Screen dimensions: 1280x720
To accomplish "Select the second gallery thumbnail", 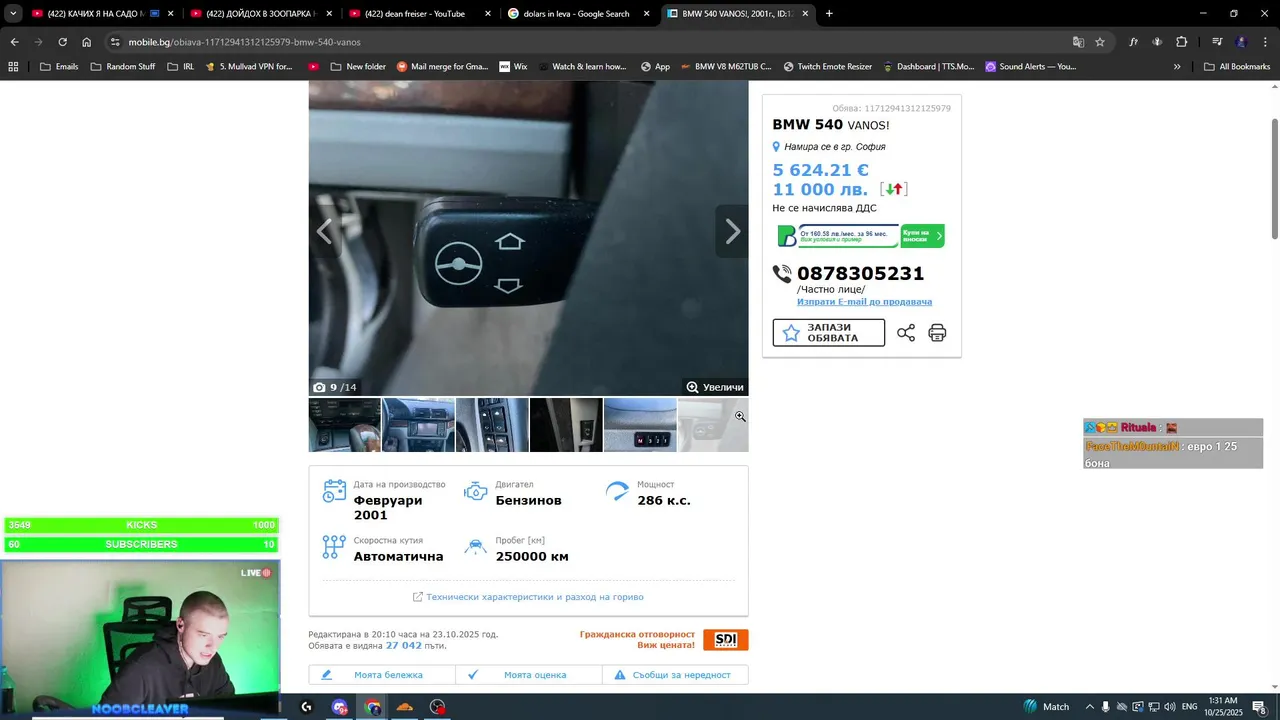I will tap(418, 425).
